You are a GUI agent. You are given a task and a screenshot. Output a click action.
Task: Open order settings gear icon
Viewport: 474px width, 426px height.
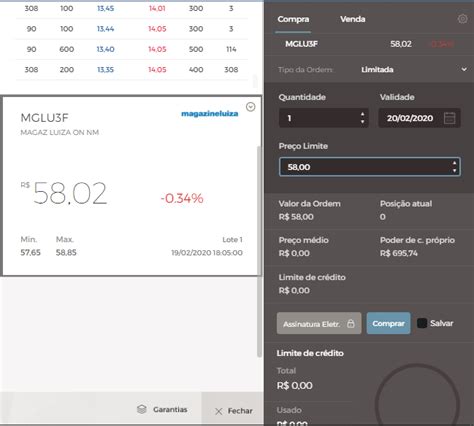462,19
